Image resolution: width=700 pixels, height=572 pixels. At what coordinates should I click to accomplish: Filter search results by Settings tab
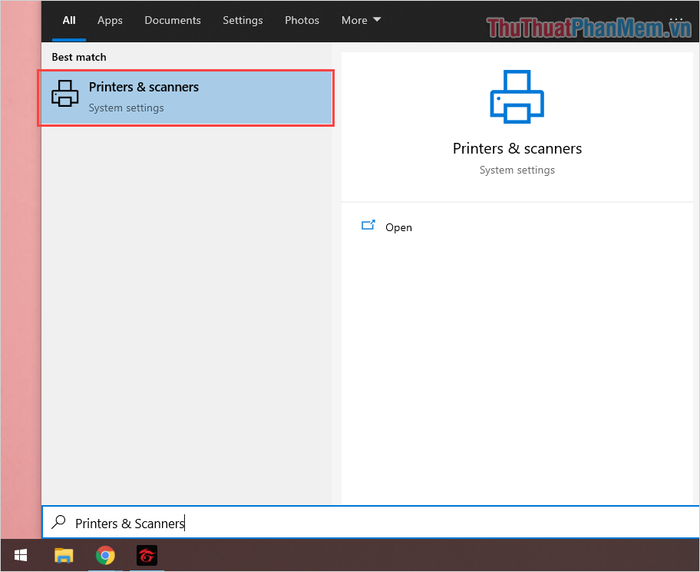pyautogui.click(x=242, y=20)
